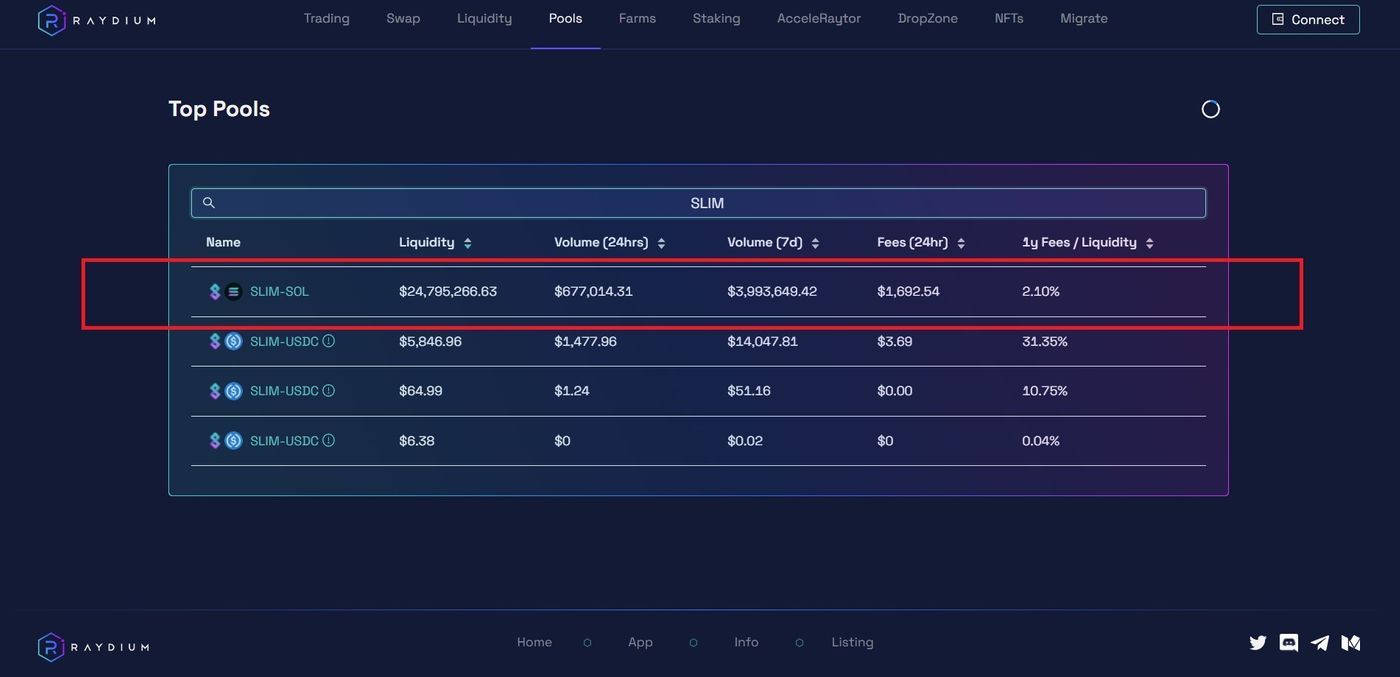Open SLIM-USDC pool with $64.99 liquidity
Screen dimensions: 1400x677
pos(284,391)
